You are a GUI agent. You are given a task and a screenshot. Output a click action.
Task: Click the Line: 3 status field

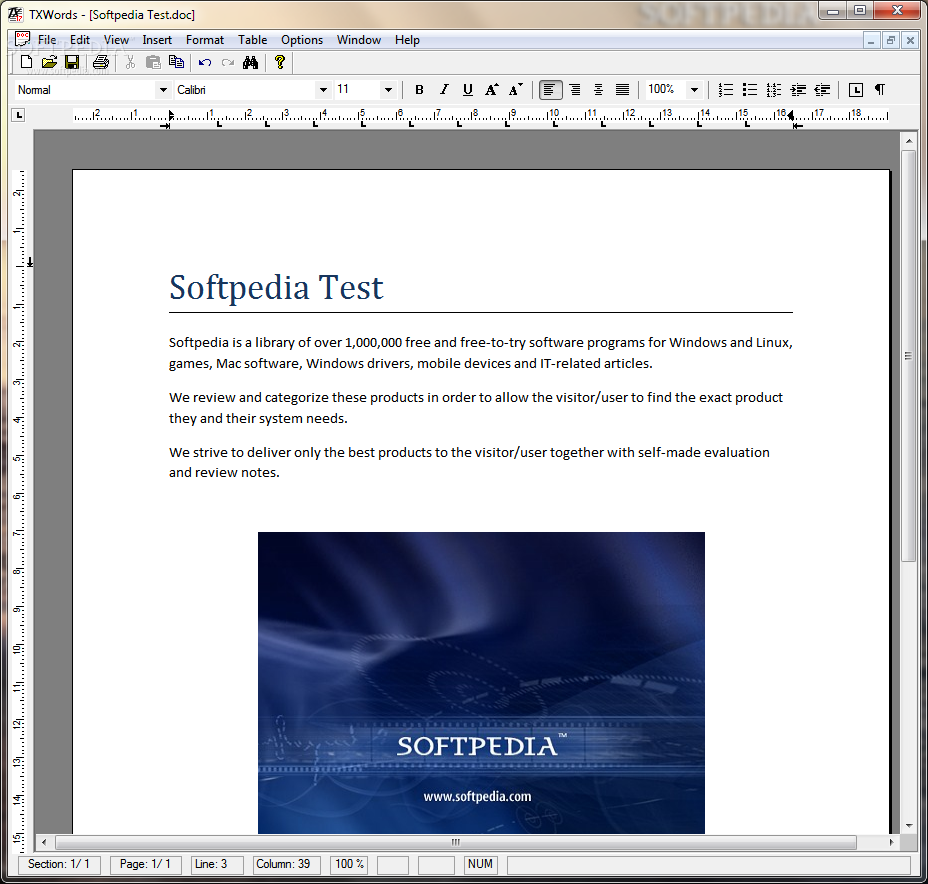click(x=217, y=864)
